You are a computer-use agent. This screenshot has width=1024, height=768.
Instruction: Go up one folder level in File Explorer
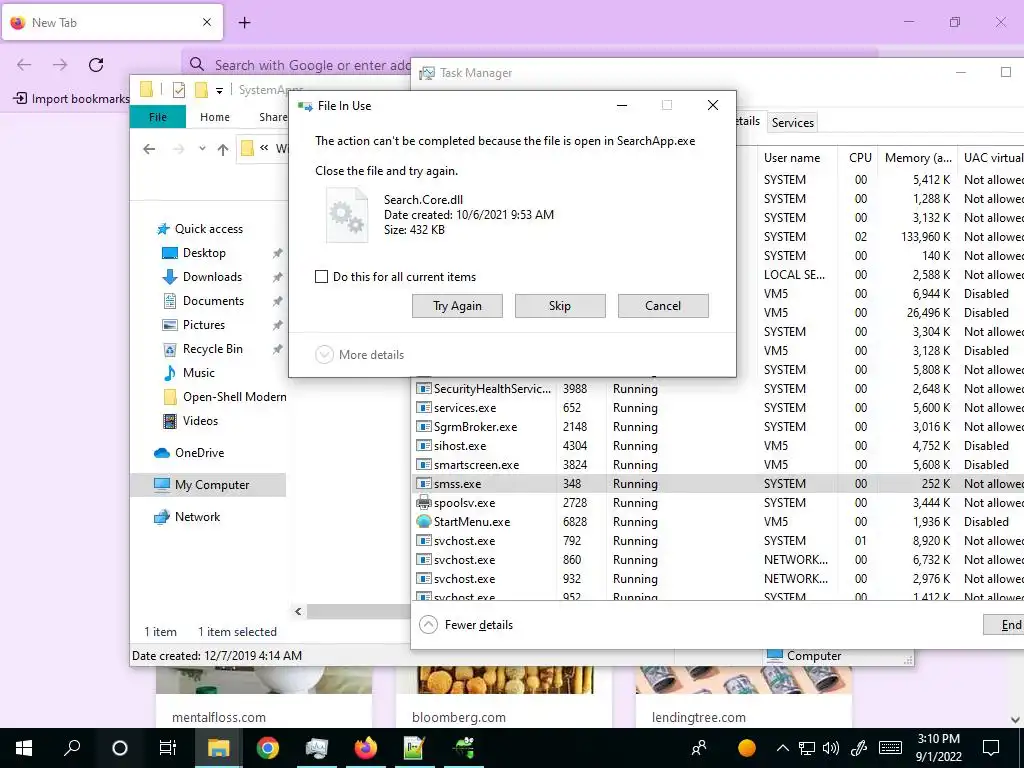click(223, 150)
